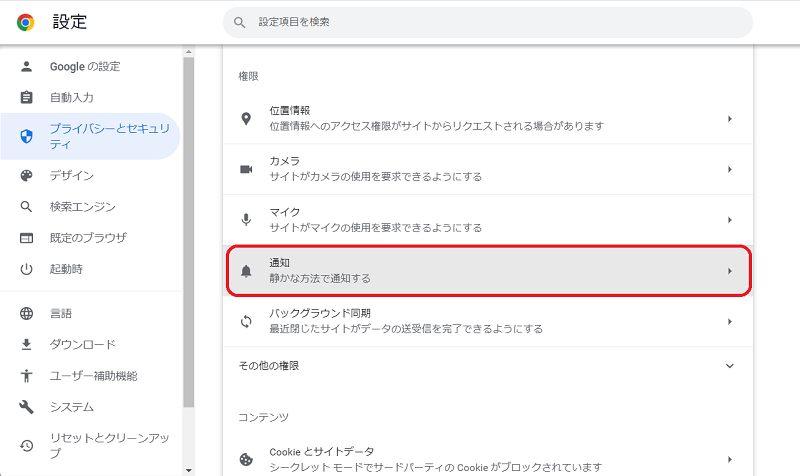Viewport: 800px width, 476px height.
Task: Click the location pin icon
Action: click(246, 119)
